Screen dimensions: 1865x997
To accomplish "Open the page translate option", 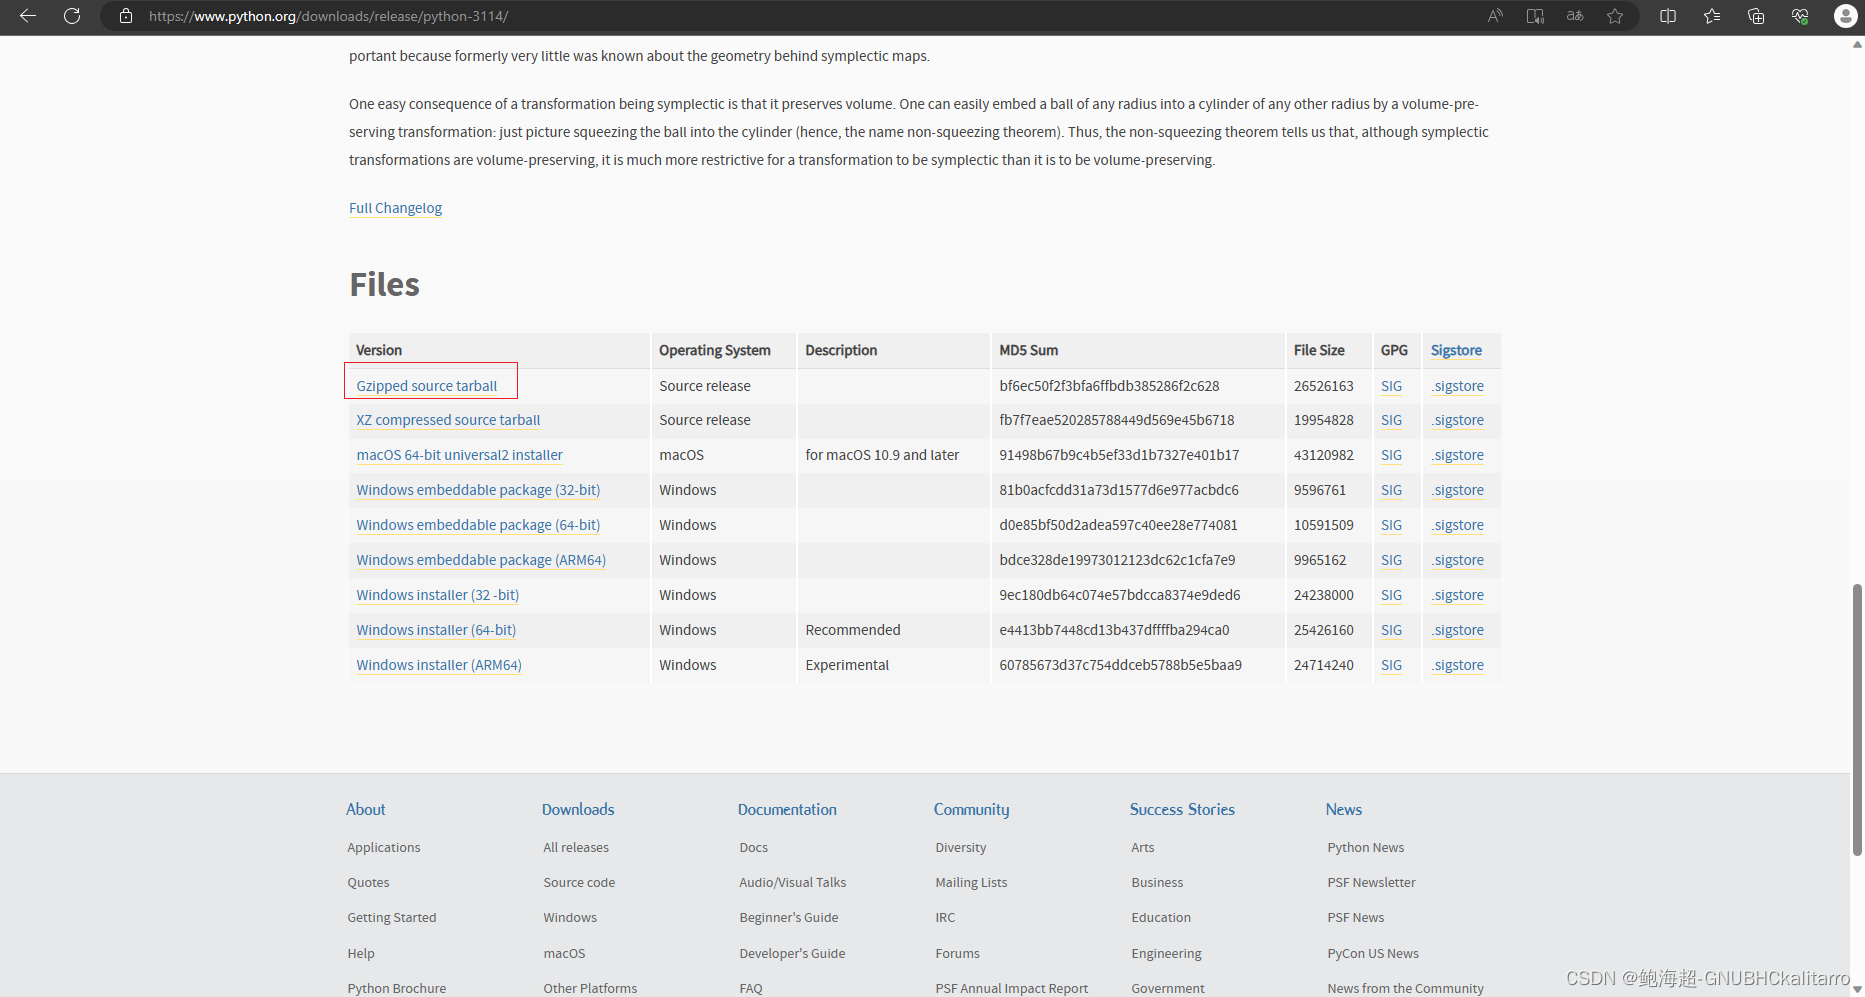I will click(x=1575, y=16).
